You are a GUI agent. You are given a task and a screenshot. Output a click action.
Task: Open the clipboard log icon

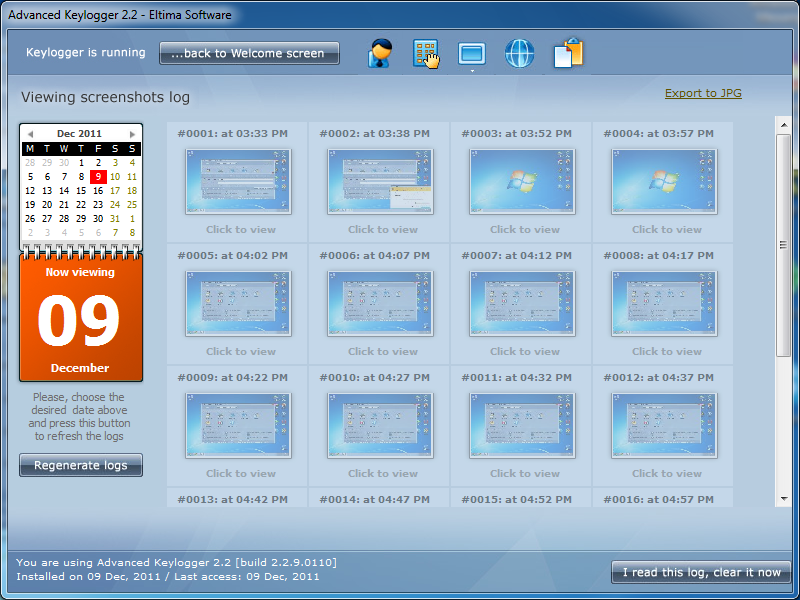click(x=568, y=53)
